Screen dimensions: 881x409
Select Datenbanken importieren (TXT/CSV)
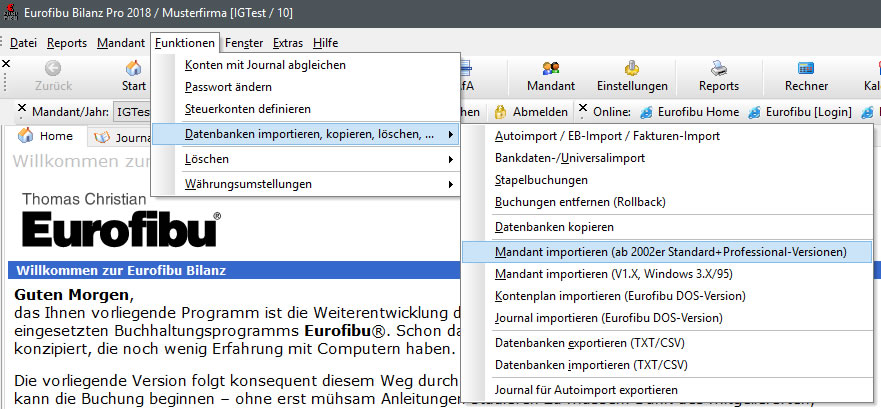(667, 365)
